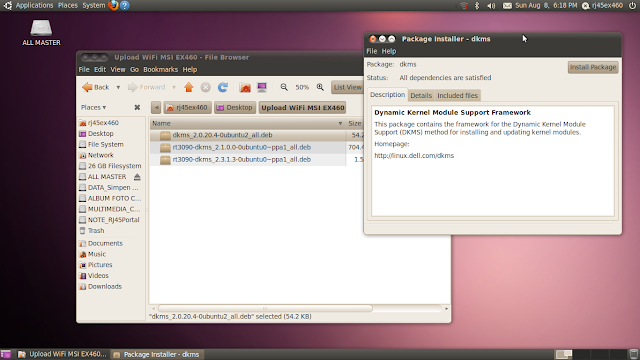Click the path bar scroll-left arrow

tap(156, 108)
